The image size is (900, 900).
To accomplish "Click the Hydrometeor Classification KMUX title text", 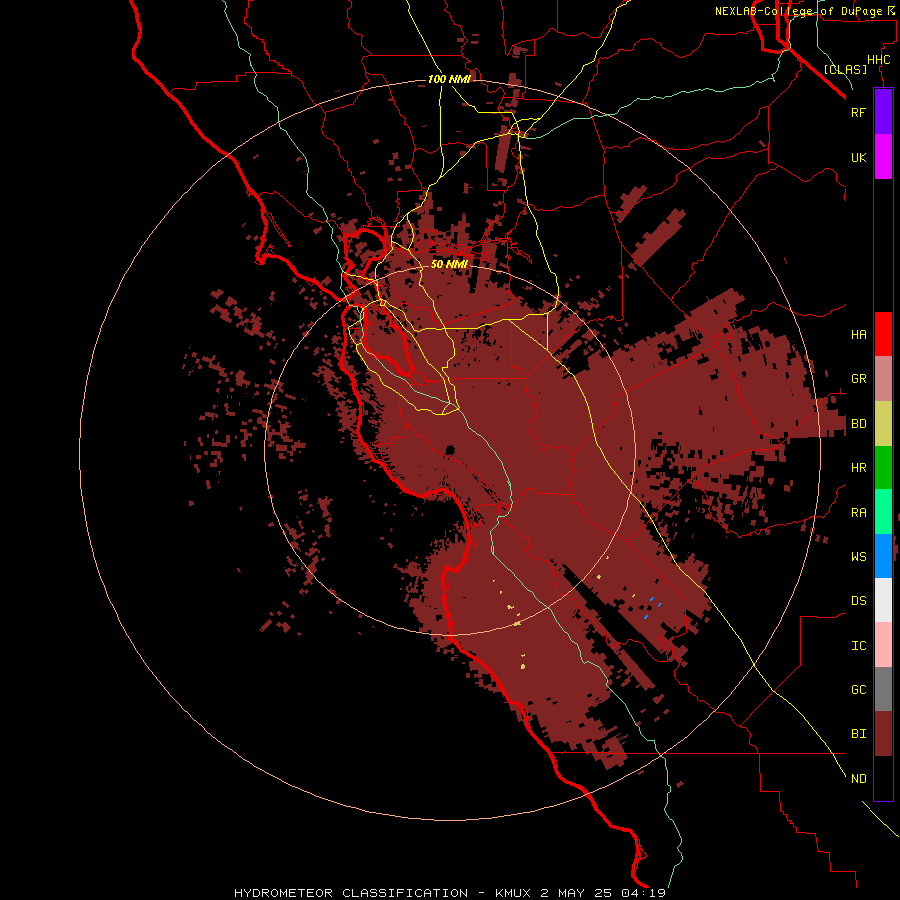I will coord(450,893).
